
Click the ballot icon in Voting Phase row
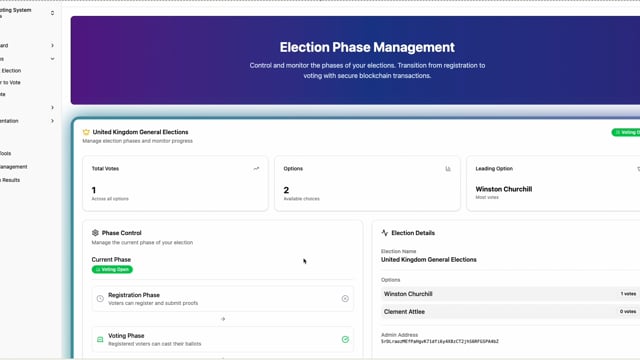click(x=100, y=339)
